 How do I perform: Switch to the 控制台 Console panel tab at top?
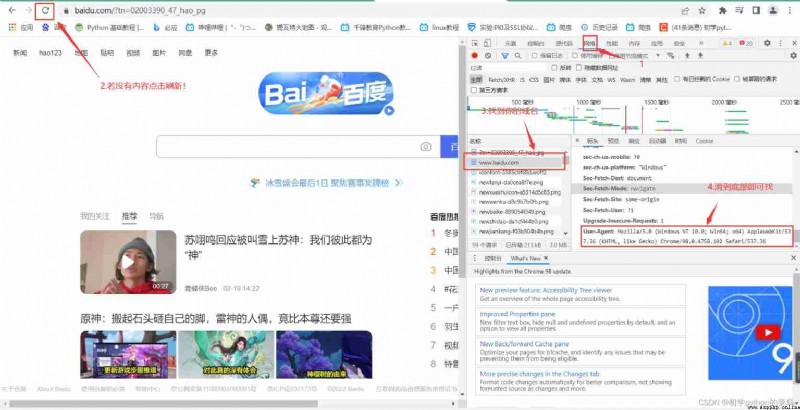pos(536,44)
